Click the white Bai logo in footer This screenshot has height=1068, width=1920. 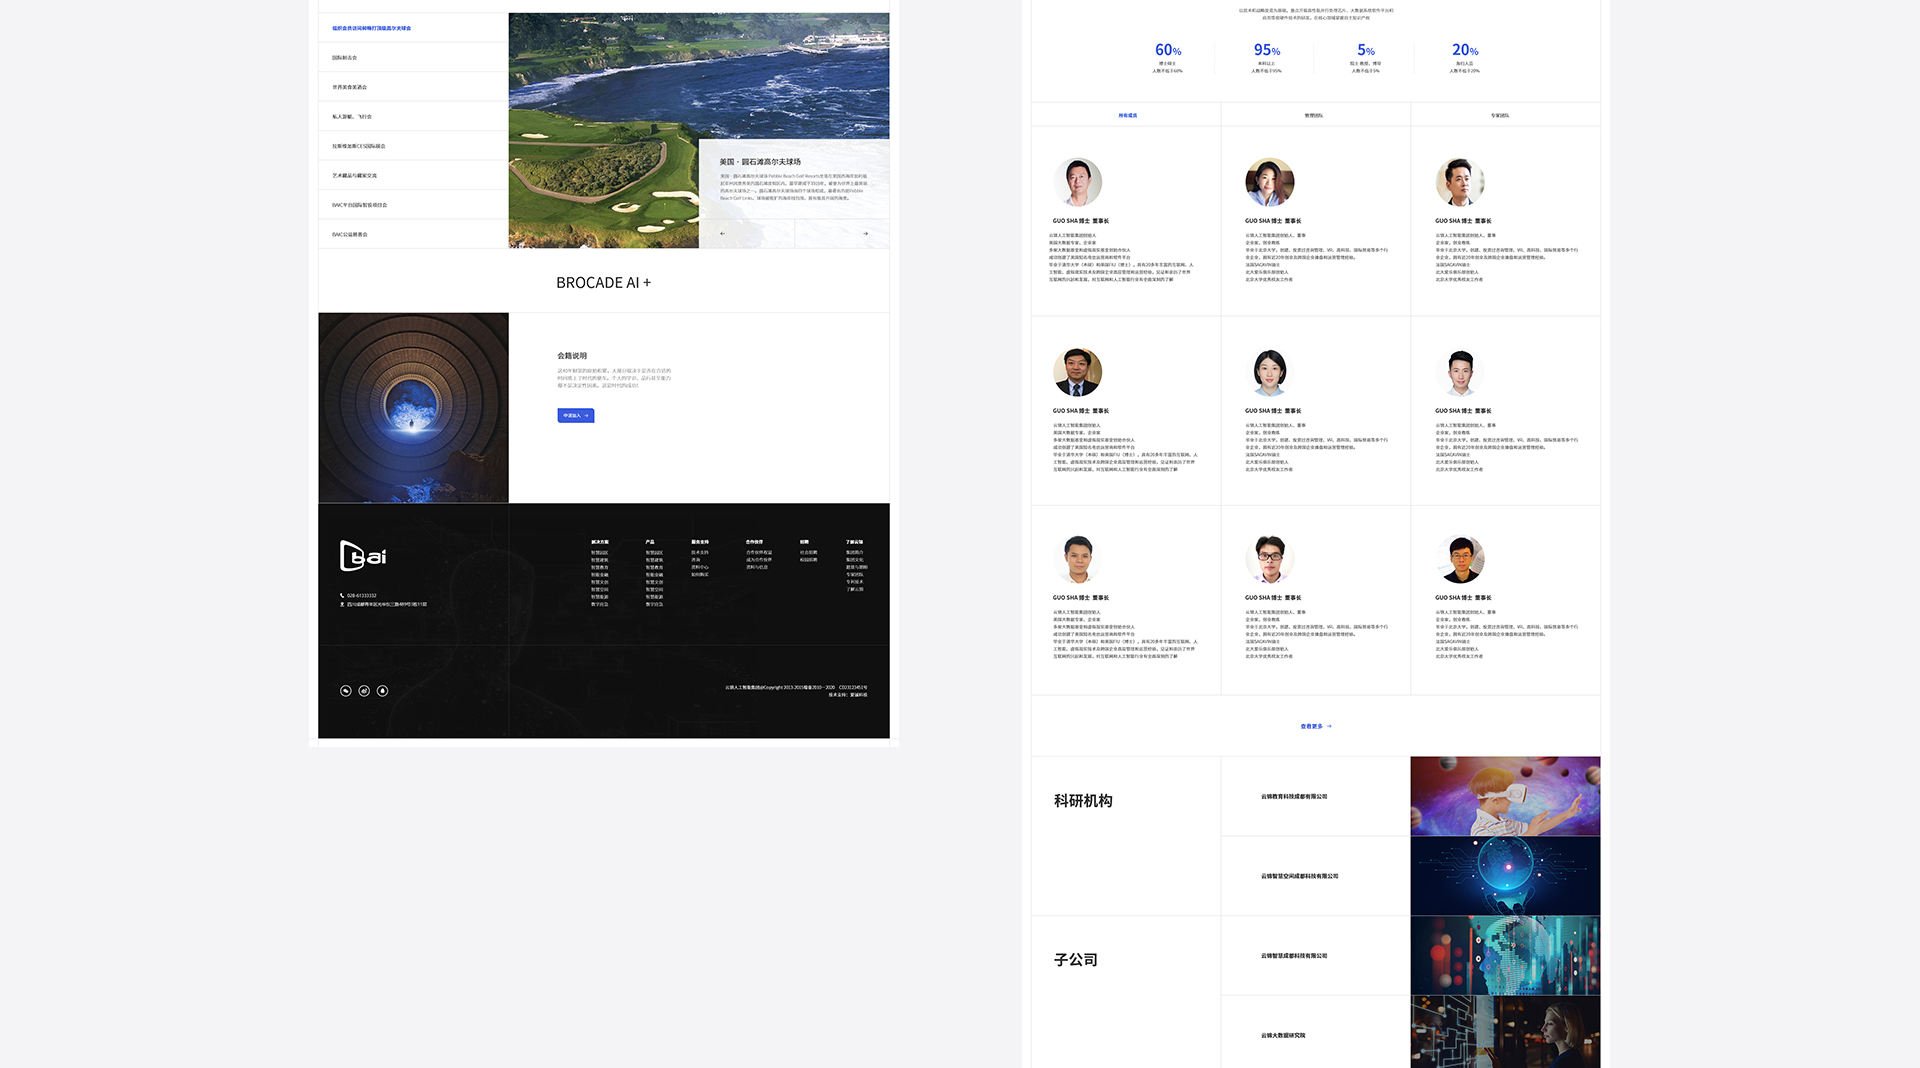tap(363, 556)
